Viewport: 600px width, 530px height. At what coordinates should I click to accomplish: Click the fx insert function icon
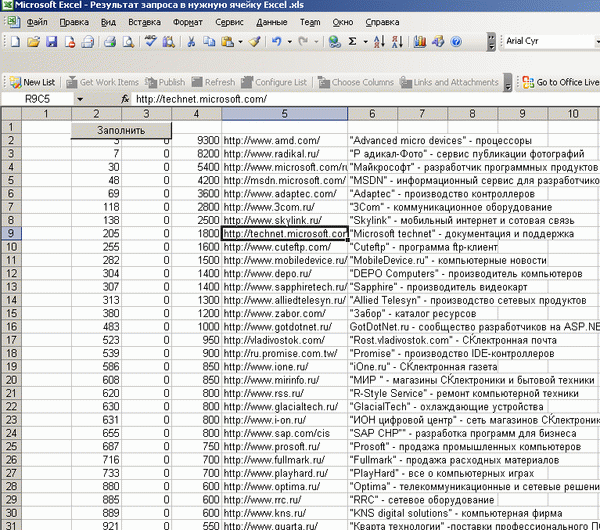125,99
